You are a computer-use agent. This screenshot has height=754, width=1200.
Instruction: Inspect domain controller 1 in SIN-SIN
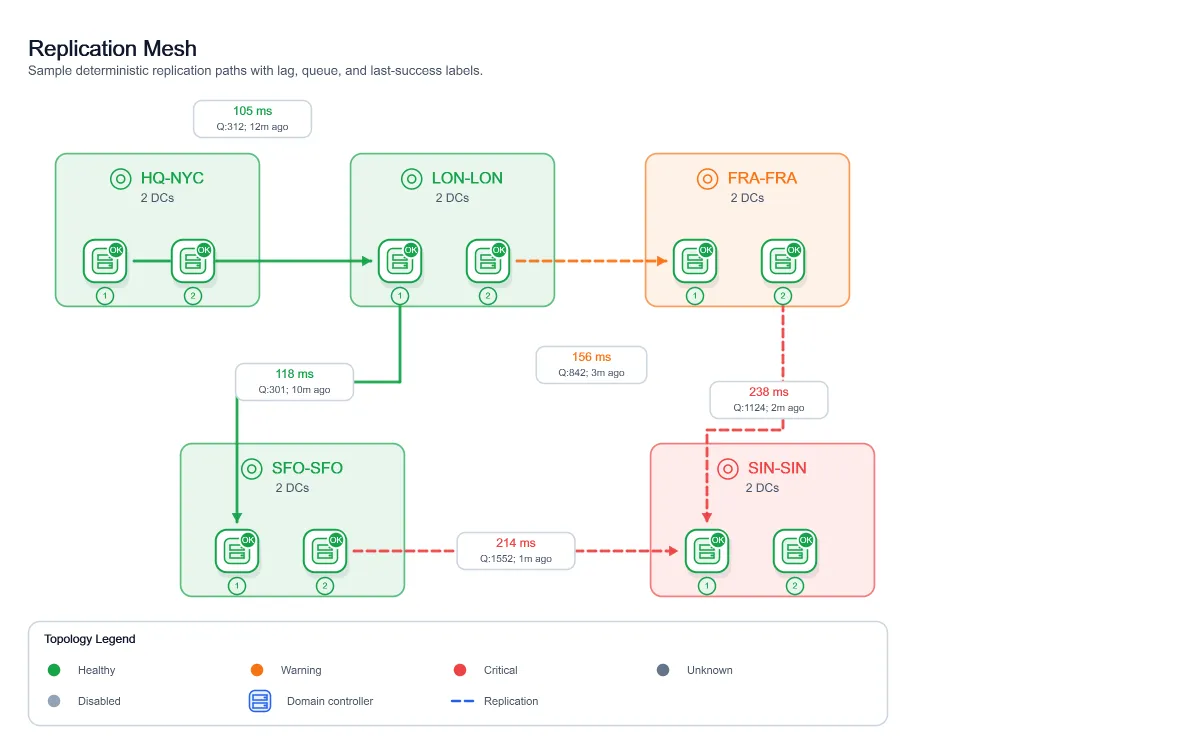click(707, 551)
